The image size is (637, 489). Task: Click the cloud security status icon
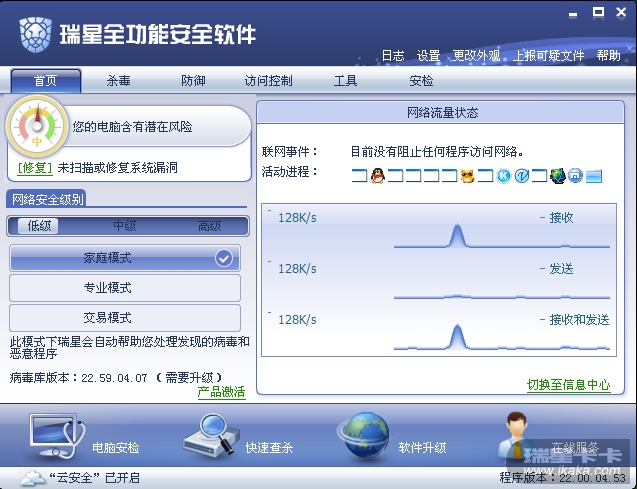pos(32,478)
